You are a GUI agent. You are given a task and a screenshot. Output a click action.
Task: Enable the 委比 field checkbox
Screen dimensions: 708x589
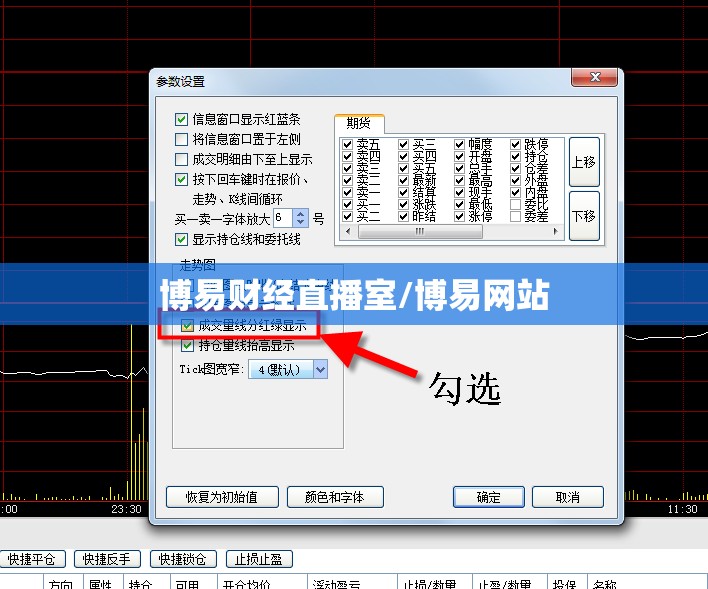click(515, 205)
